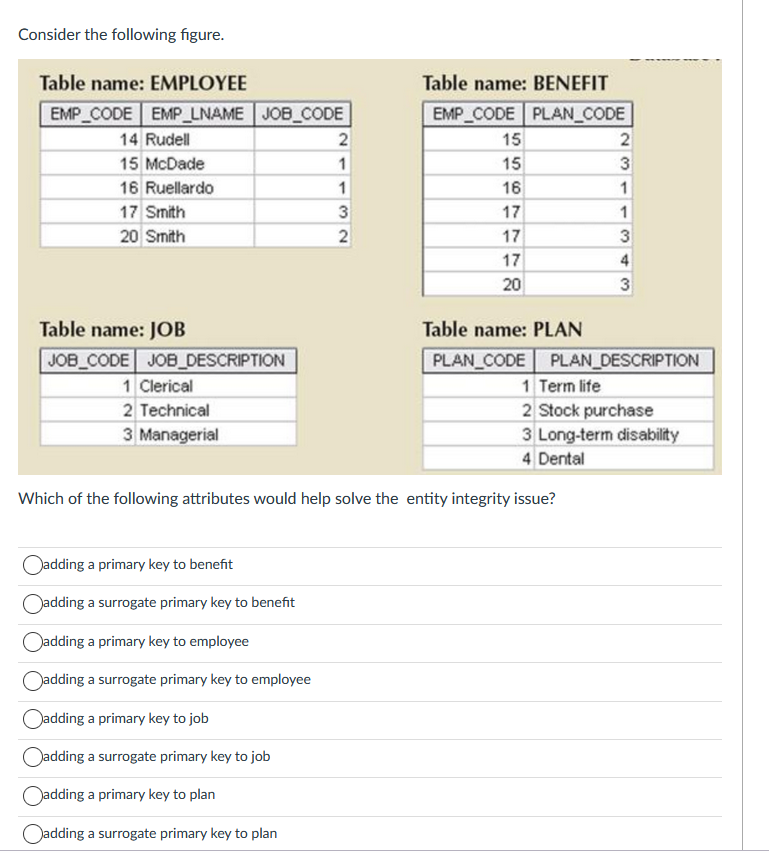Screen dimensions: 769x853
Task: Click the 'Managerial' cell in JOB table
Action: (x=182, y=434)
